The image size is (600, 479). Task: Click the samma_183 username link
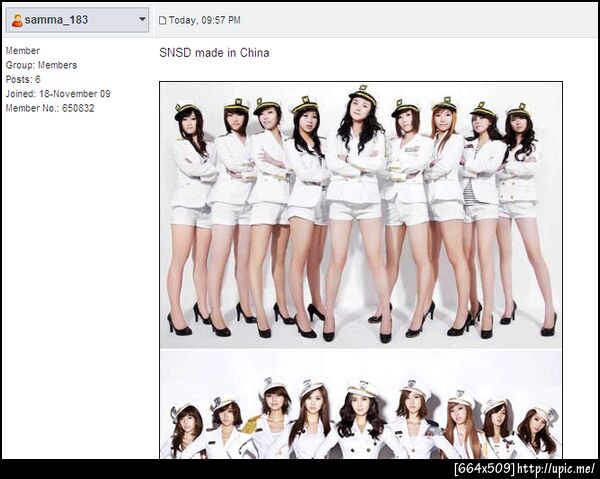(56, 20)
